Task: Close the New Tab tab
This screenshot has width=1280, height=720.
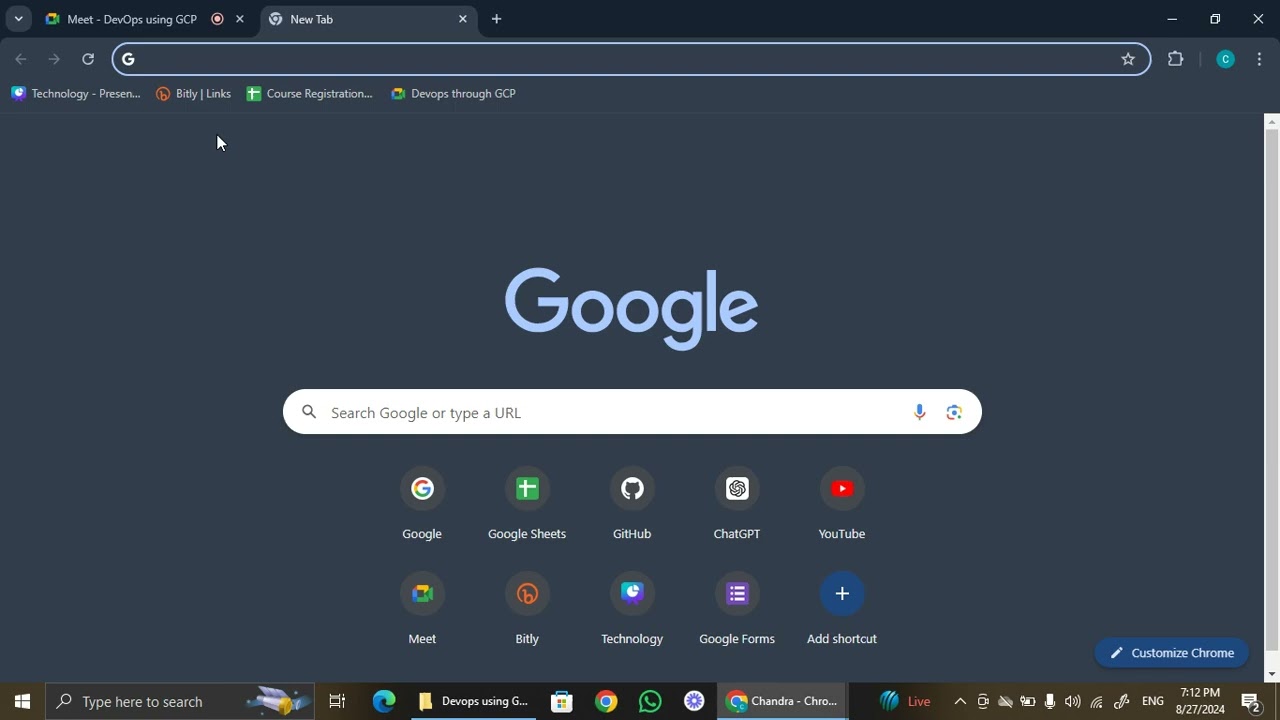Action: click(463, 19)
